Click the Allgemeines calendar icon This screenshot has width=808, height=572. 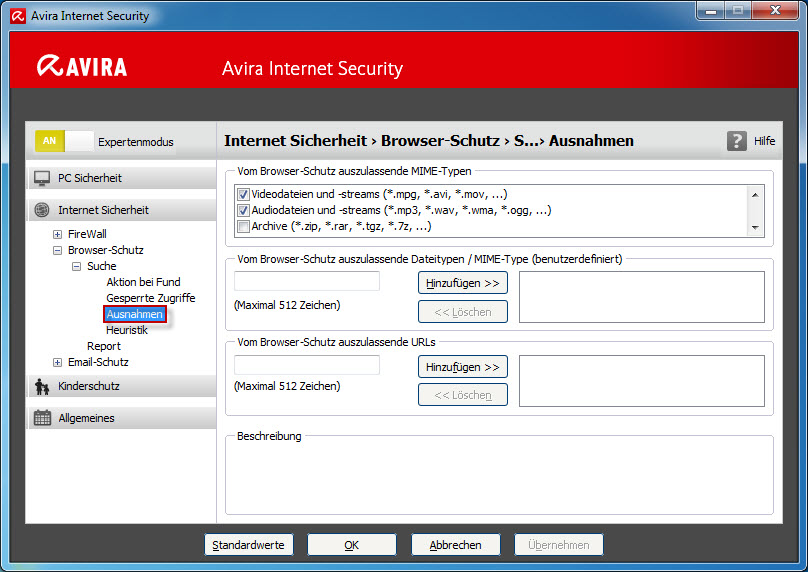click(x=42, y=418)
